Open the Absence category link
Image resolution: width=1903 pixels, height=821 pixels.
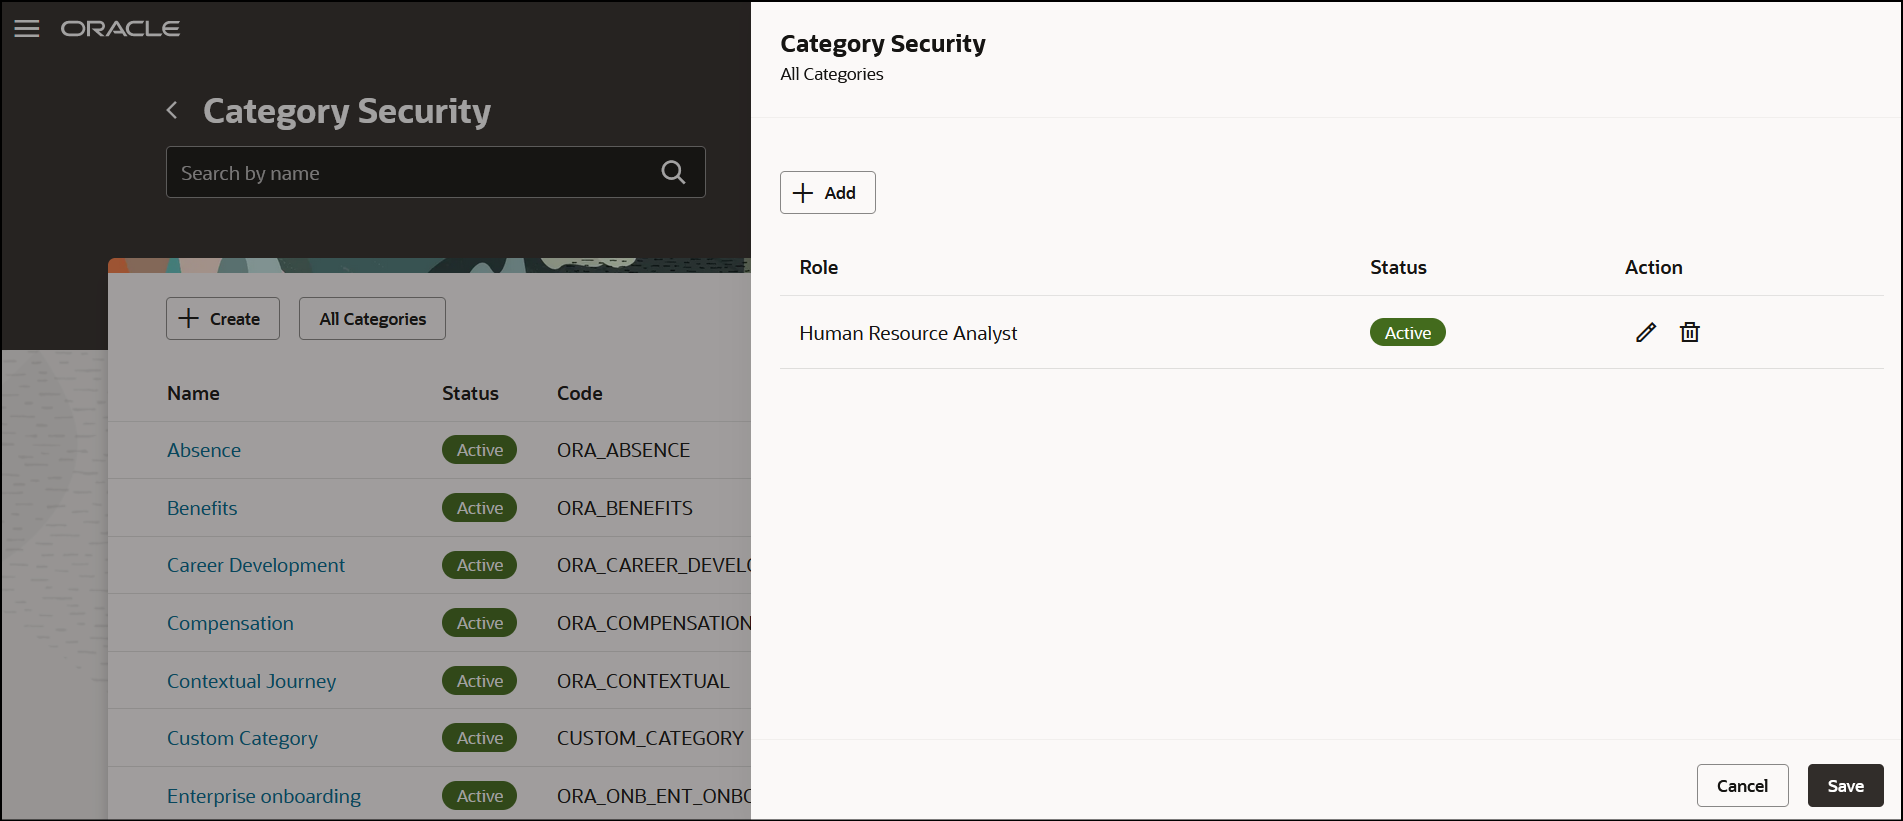[204, 450]
